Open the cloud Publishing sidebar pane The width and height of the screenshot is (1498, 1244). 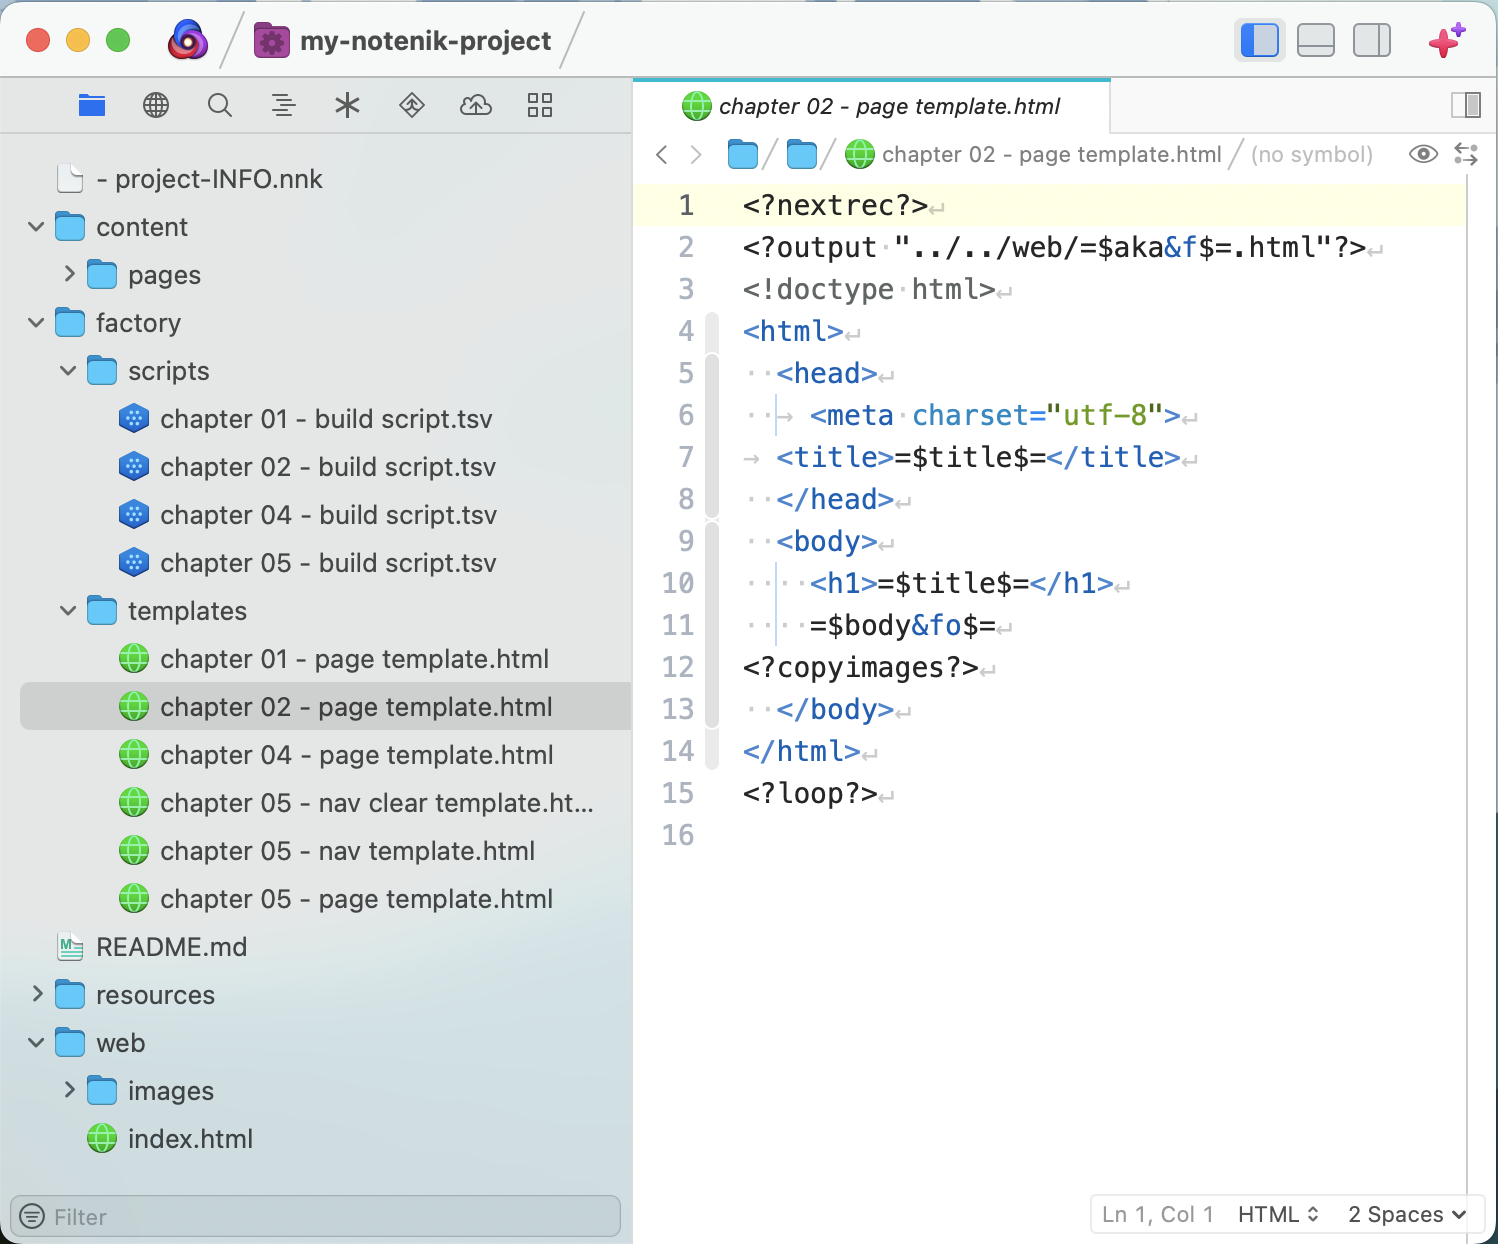pos(476,105)
